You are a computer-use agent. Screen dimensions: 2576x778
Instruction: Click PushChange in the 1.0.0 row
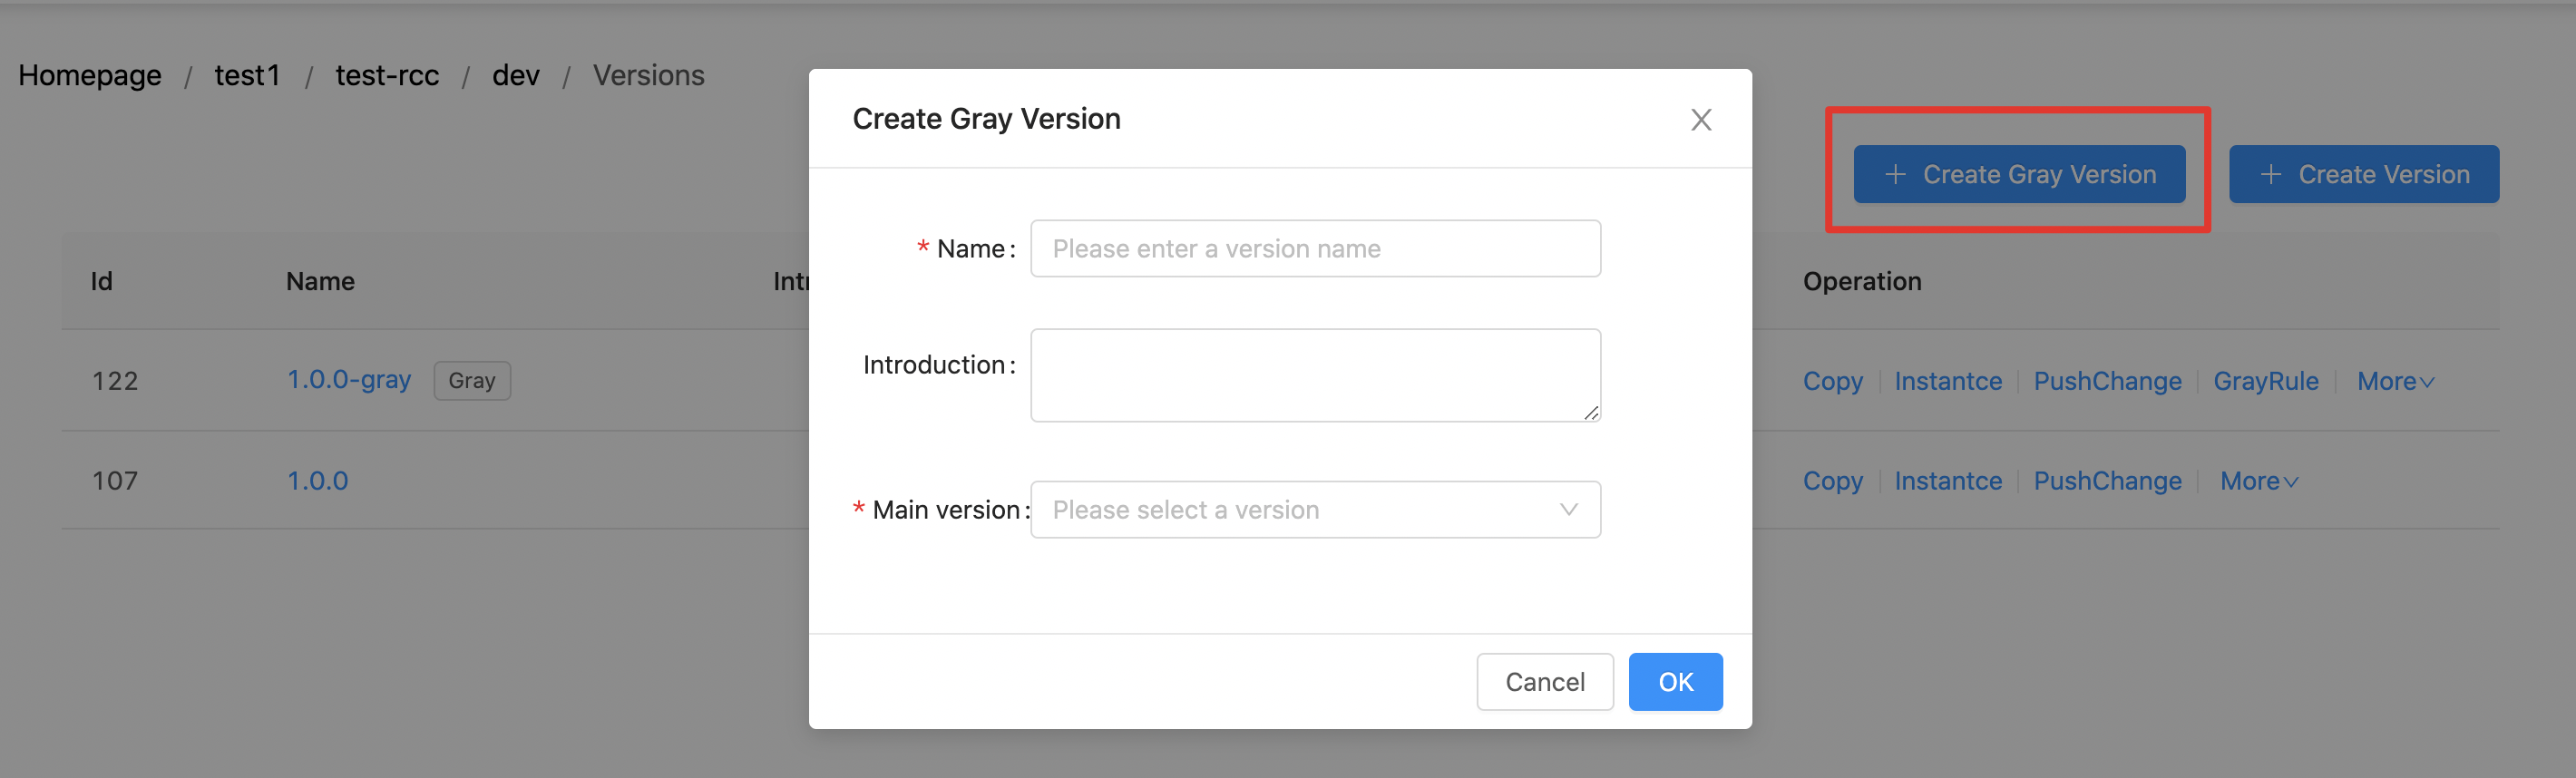click(2107, 481)
